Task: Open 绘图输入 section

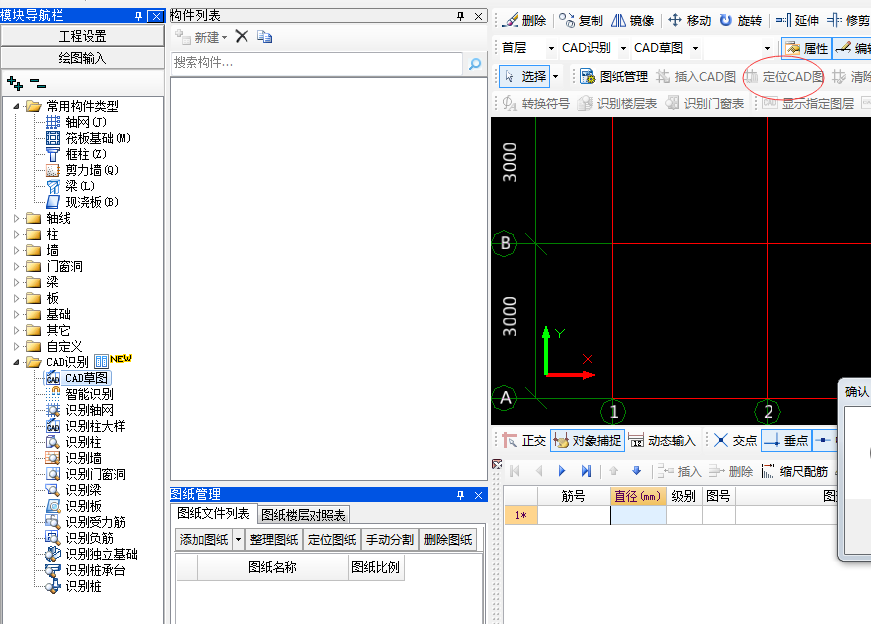Action: point(83,58)
